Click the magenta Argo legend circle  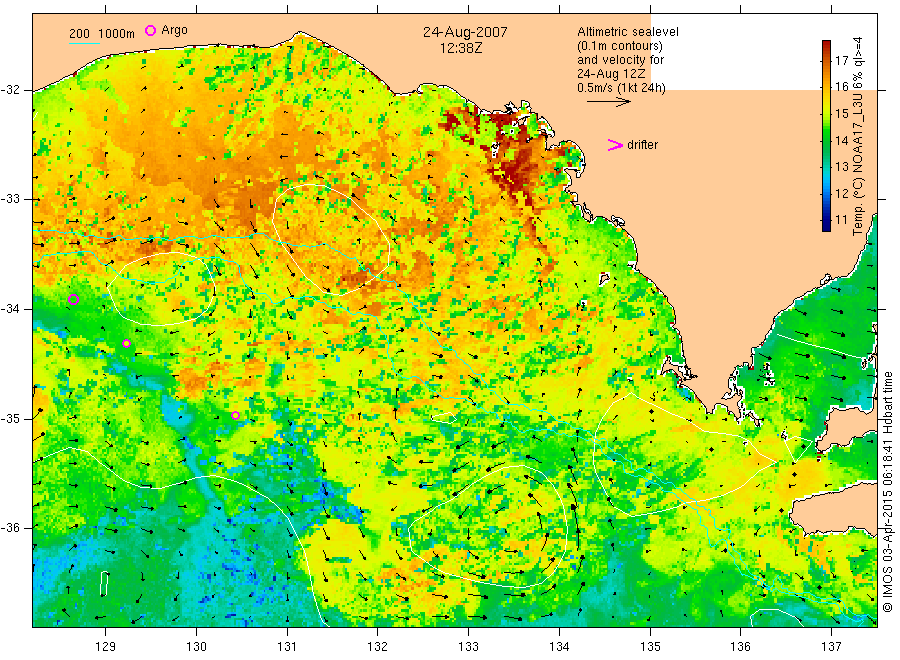[150, 30]
